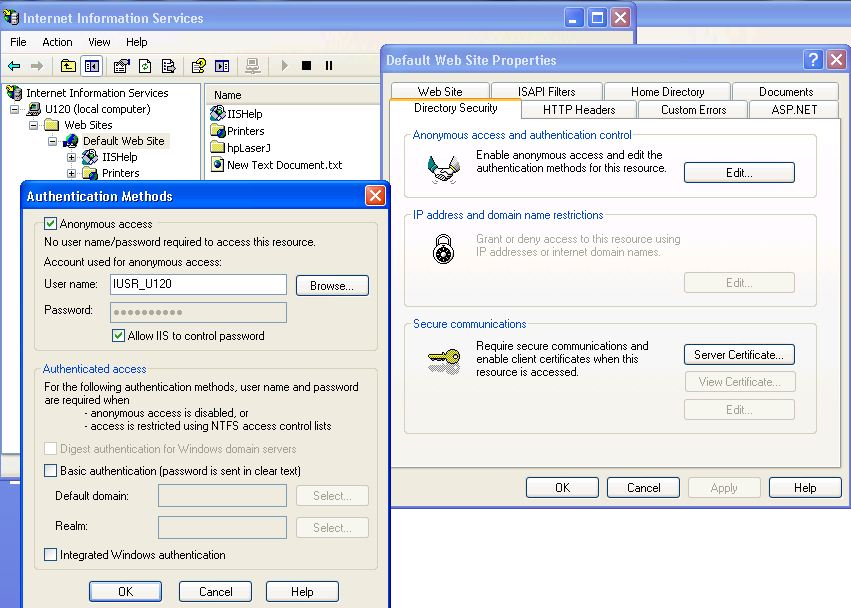851x608 pixels.
Task: Click the Up one level folder icon
Action: [68, 66]
